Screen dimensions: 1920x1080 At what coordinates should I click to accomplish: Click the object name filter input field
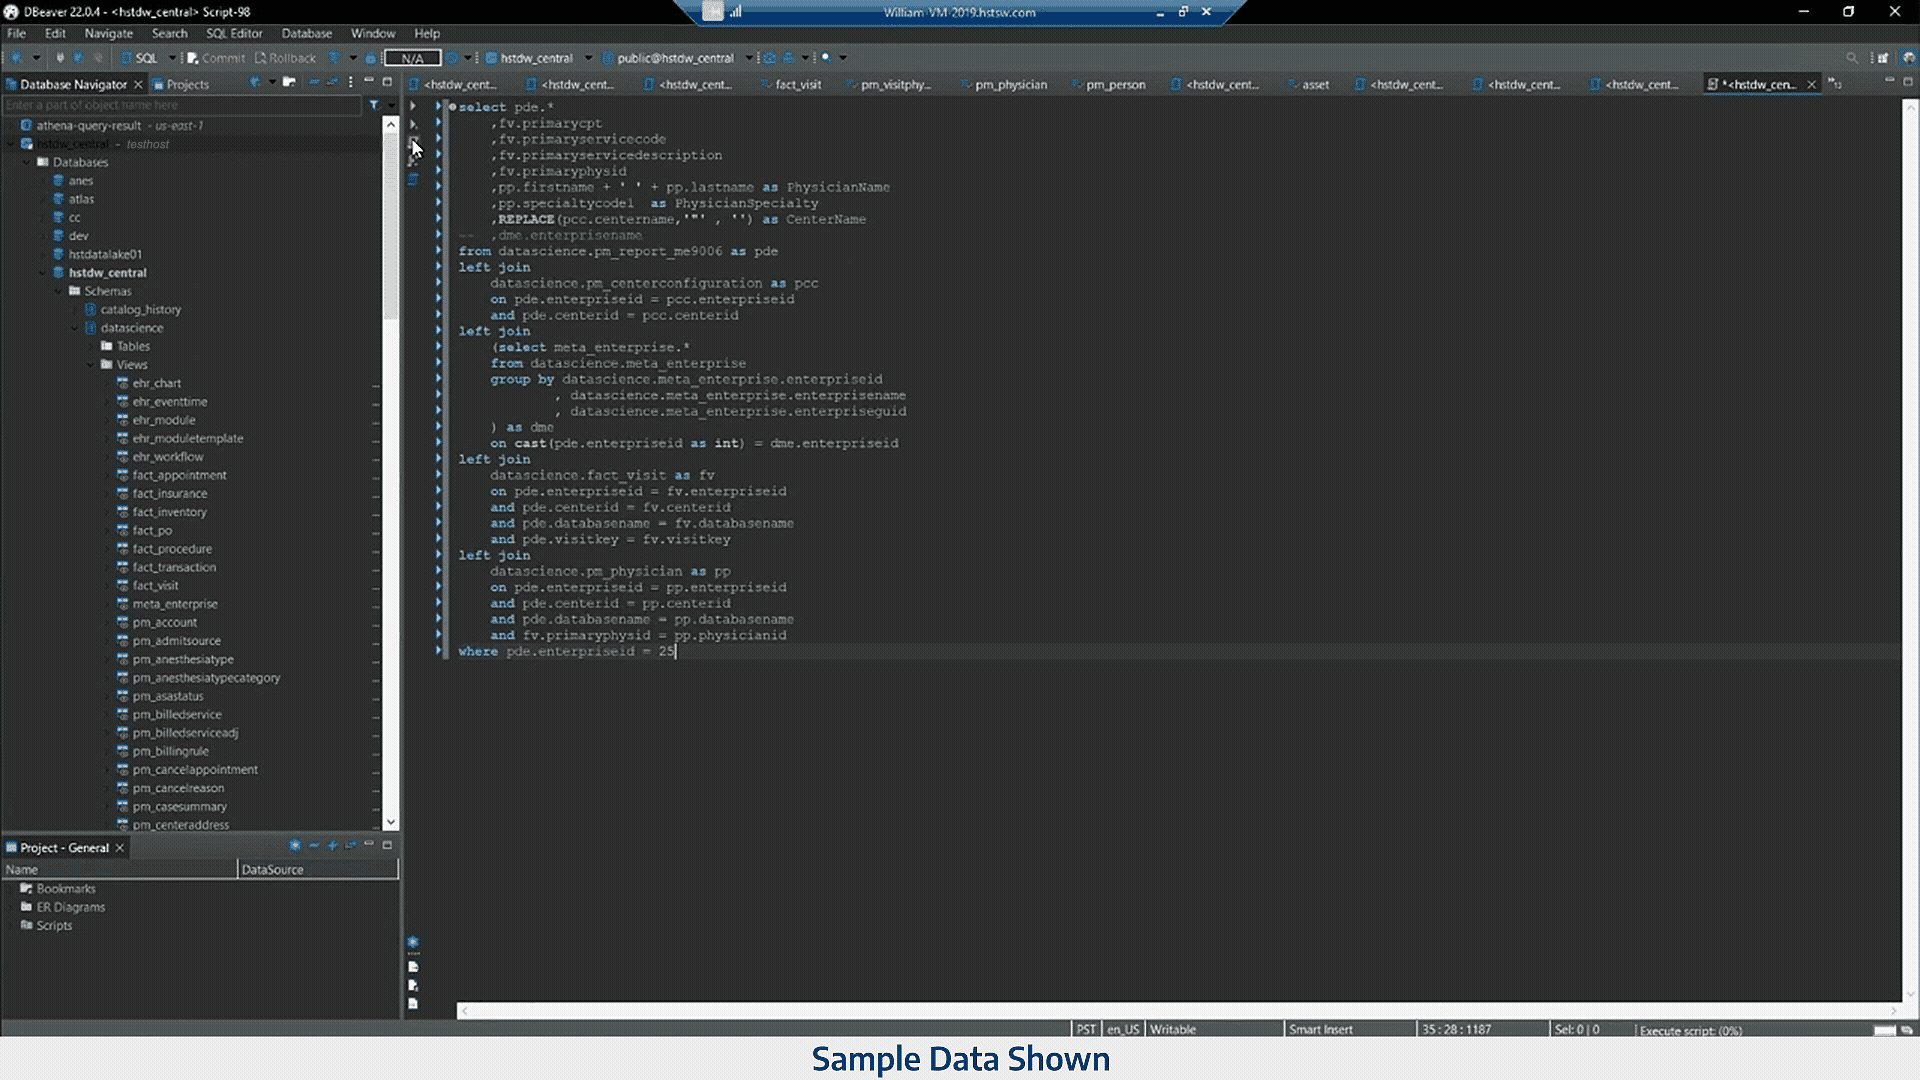pyautogui.click(x=182, y=105)
